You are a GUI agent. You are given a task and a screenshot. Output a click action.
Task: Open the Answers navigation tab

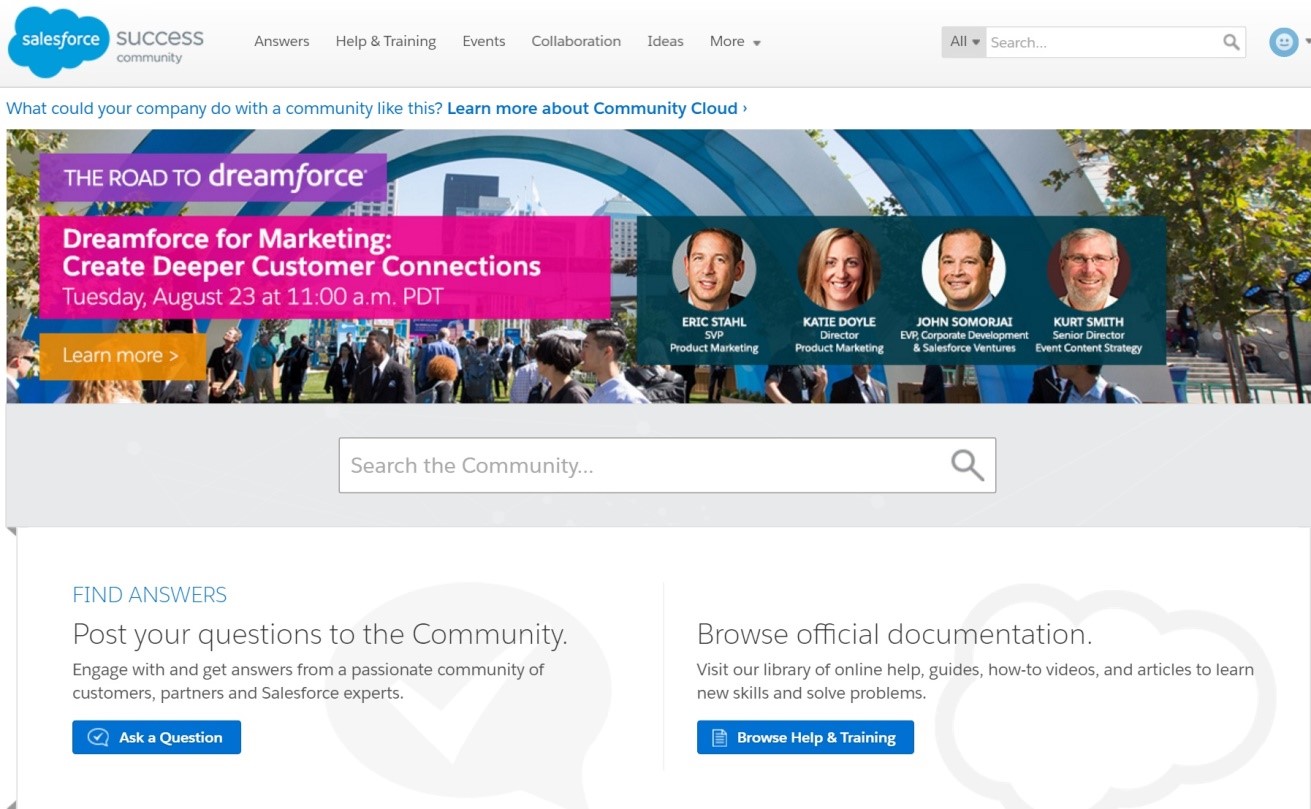pyautogui.click(x=281, y=41)
